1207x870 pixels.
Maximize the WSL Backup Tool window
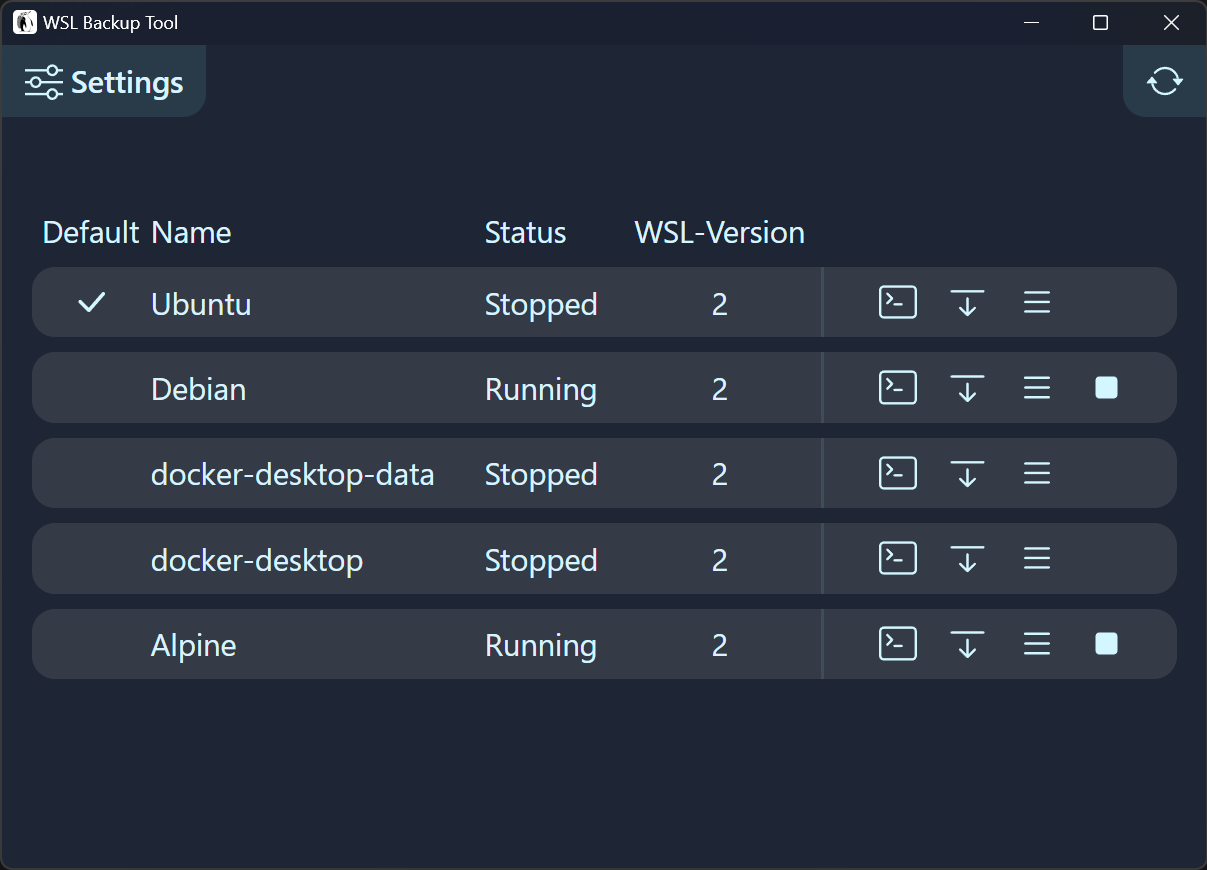coord(1100,22)
